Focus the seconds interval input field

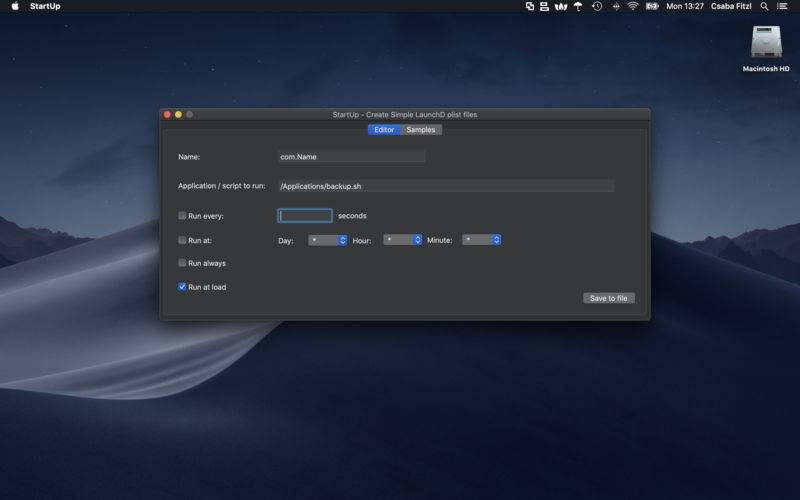pos(305,216)
